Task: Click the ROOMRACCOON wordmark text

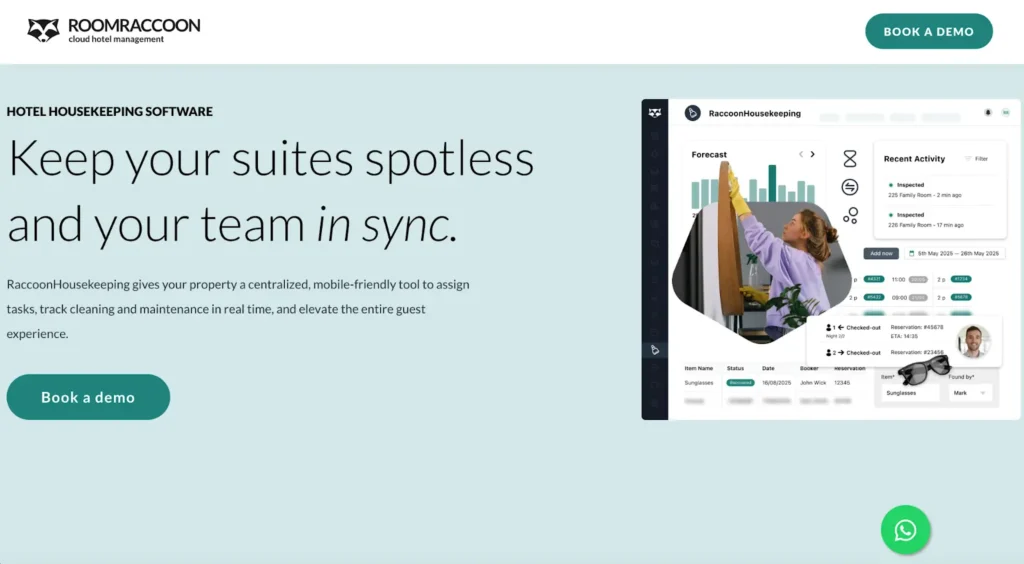Action: click(134, 25)
